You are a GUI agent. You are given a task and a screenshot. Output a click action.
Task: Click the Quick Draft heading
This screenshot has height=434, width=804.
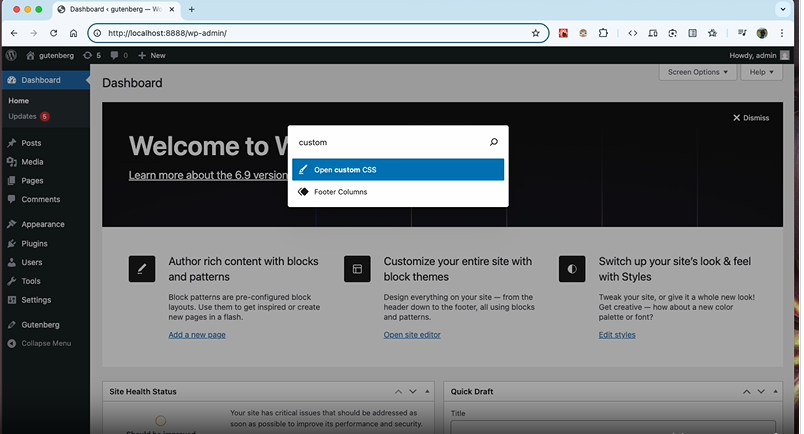(472, 392)
